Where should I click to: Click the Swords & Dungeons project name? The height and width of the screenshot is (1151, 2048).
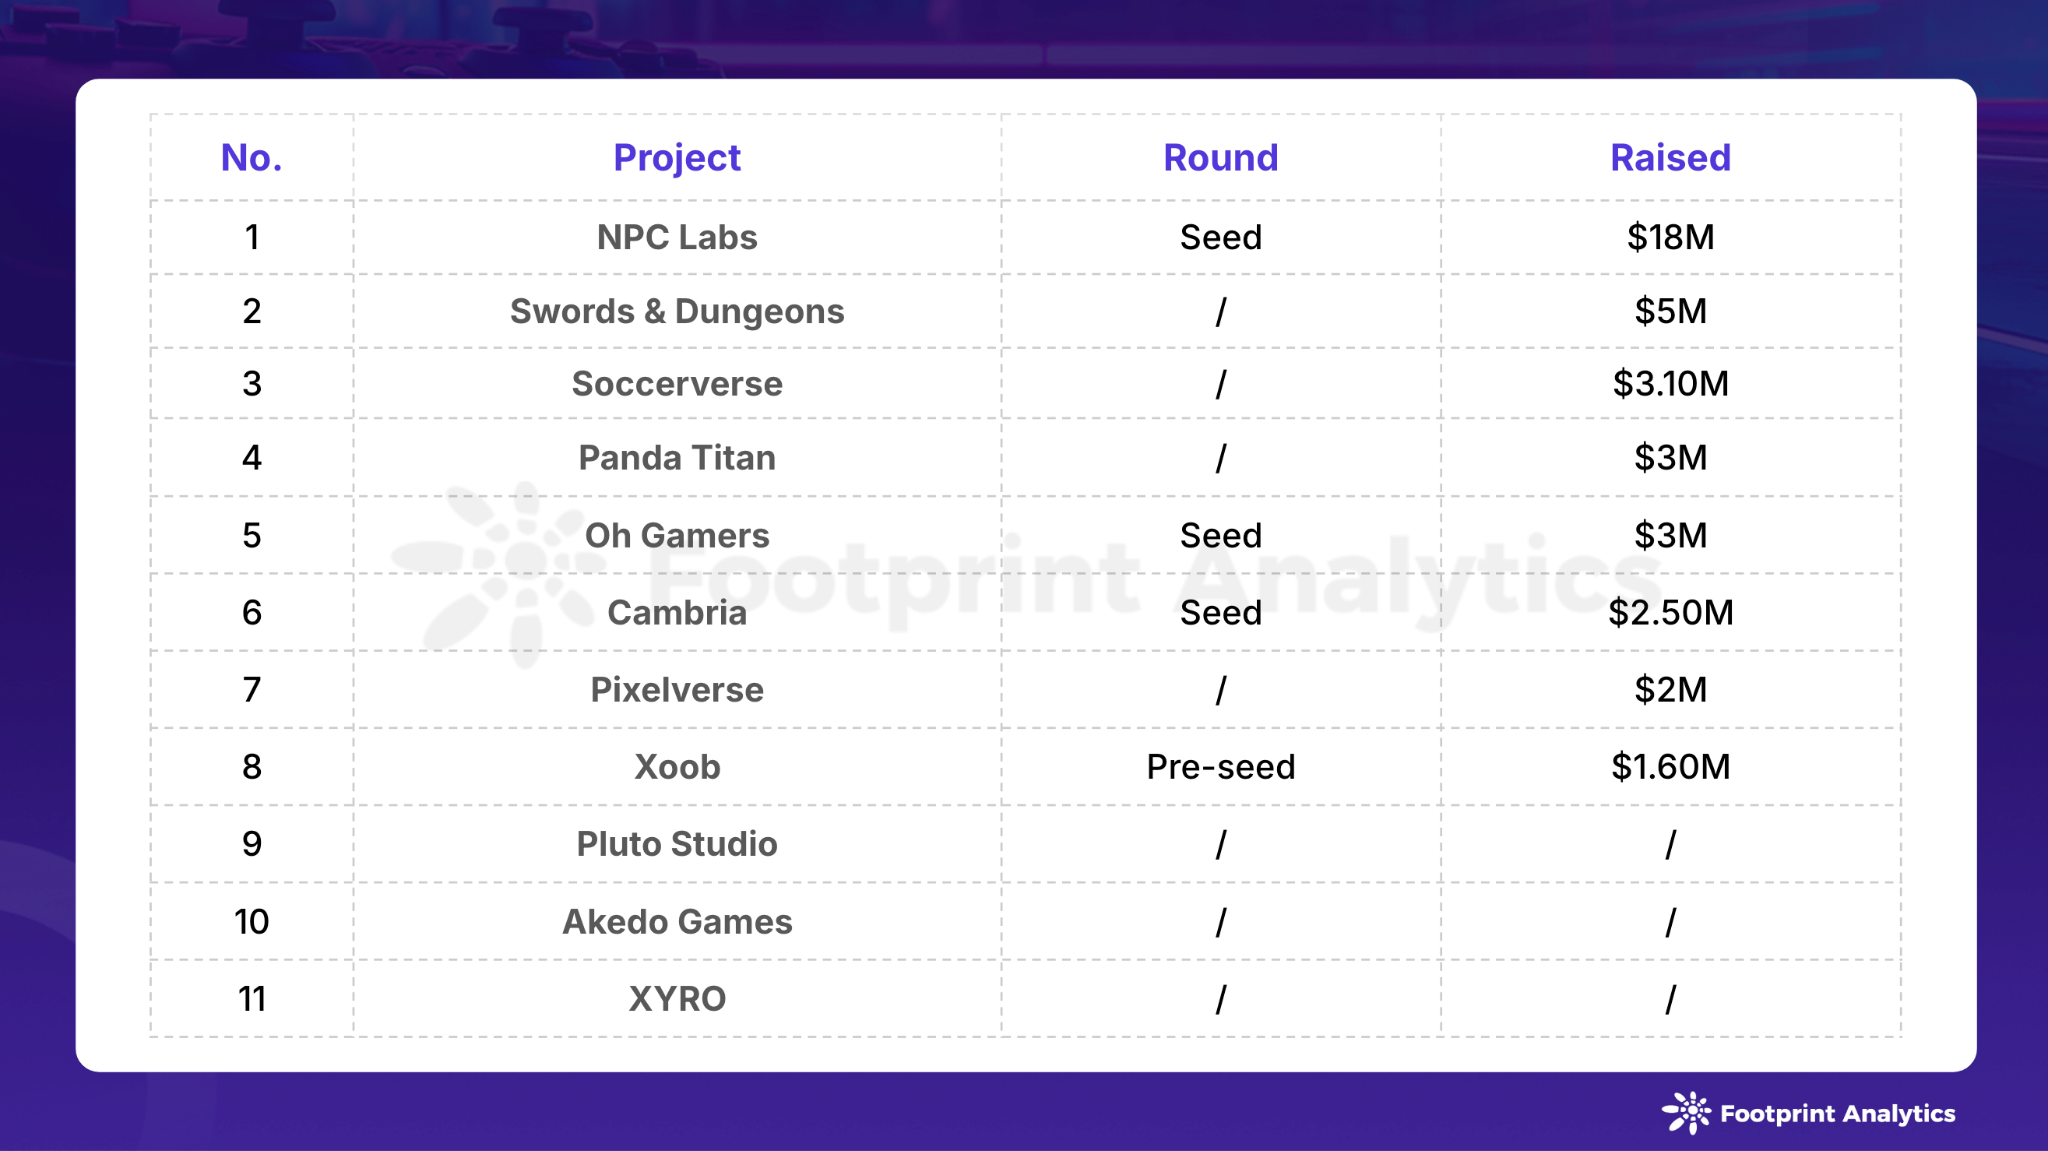pyautogui.click(x=677, y=311)
